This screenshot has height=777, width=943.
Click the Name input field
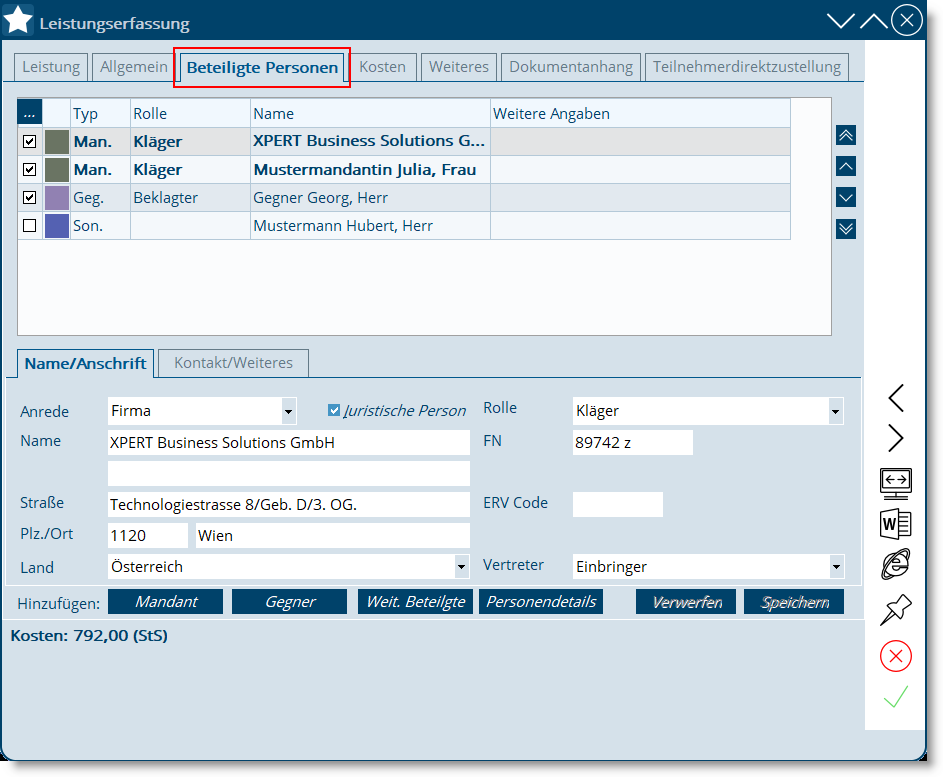(x=289, y=443)
